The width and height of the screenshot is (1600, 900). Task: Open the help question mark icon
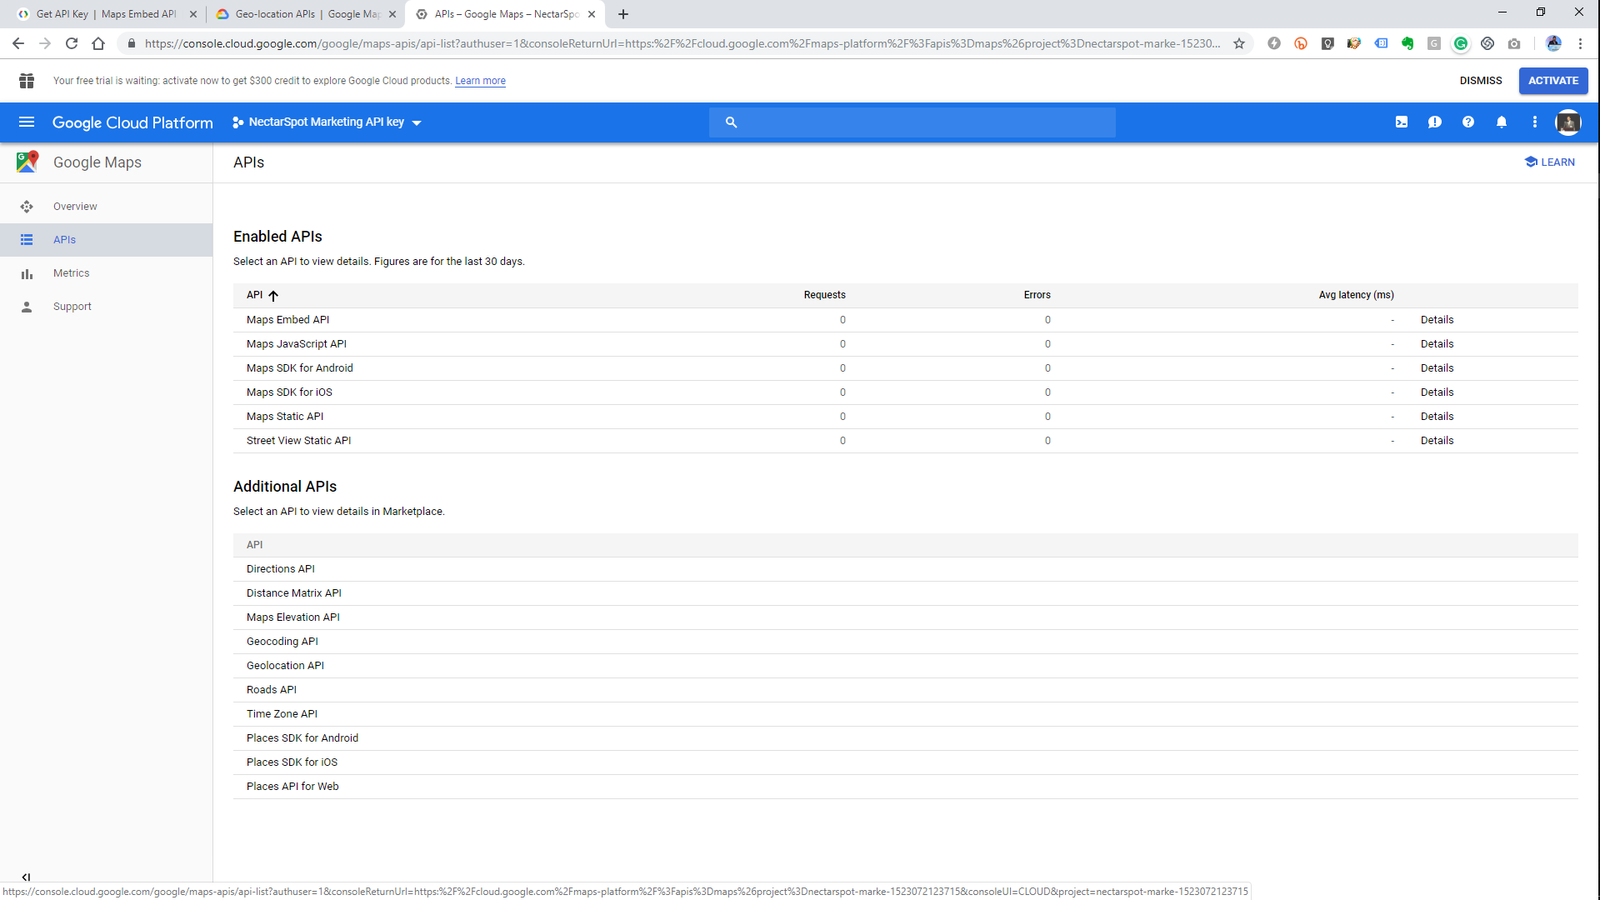(1468, 122)
